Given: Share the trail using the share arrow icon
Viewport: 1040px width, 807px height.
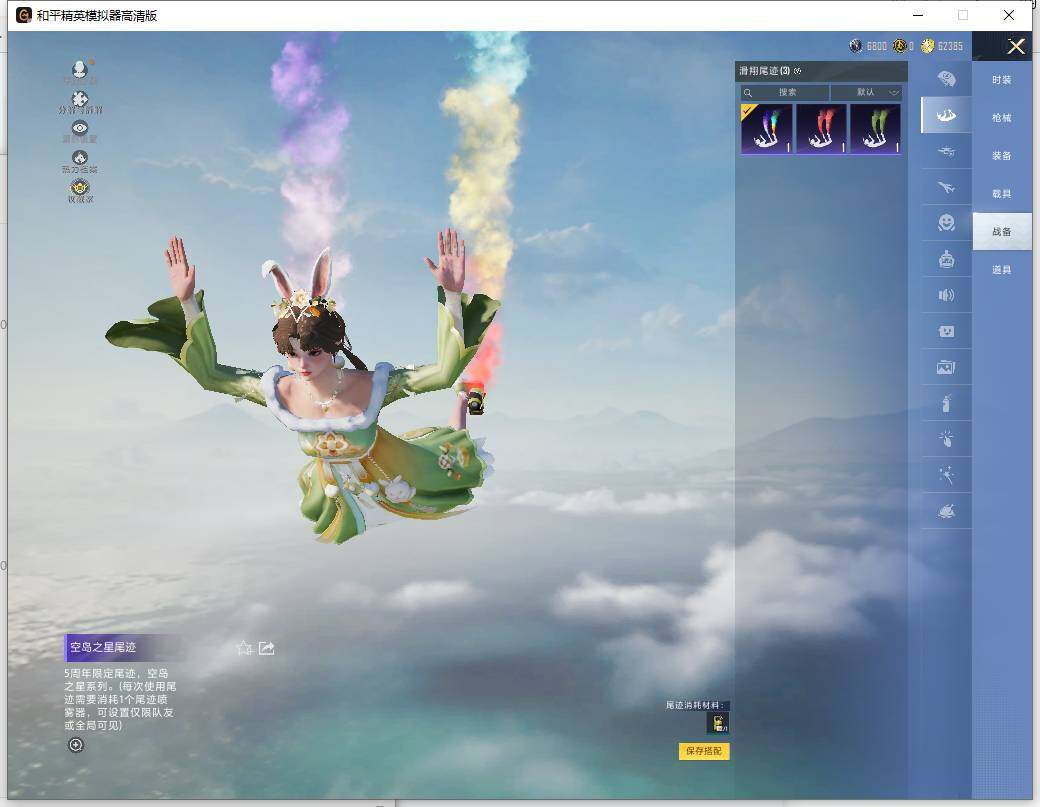Looking at the screenshot, I should click(267, 648).
